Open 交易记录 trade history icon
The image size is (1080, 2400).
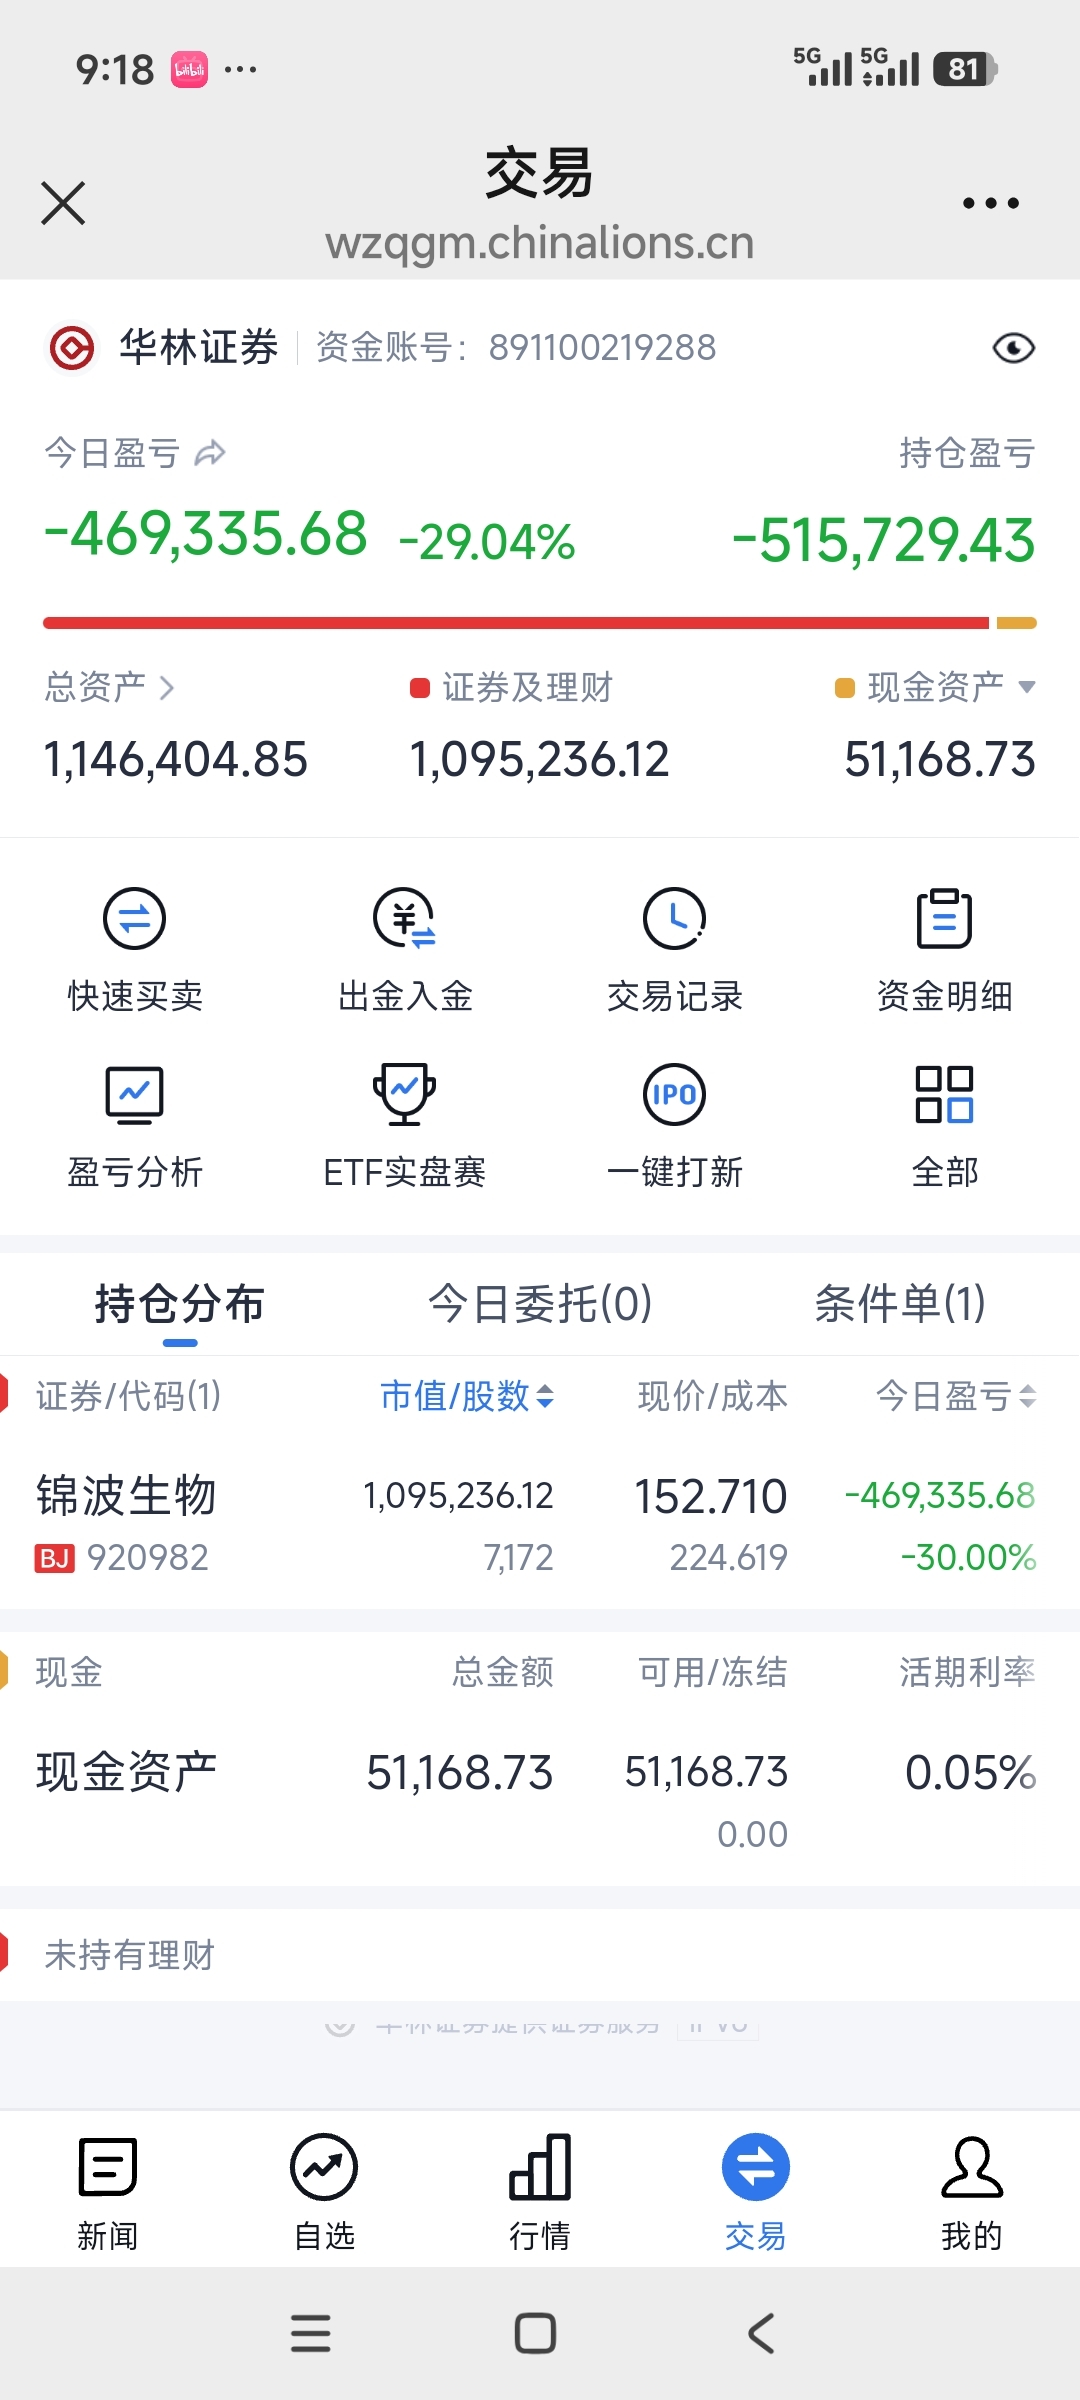click(x=675, y=918)
